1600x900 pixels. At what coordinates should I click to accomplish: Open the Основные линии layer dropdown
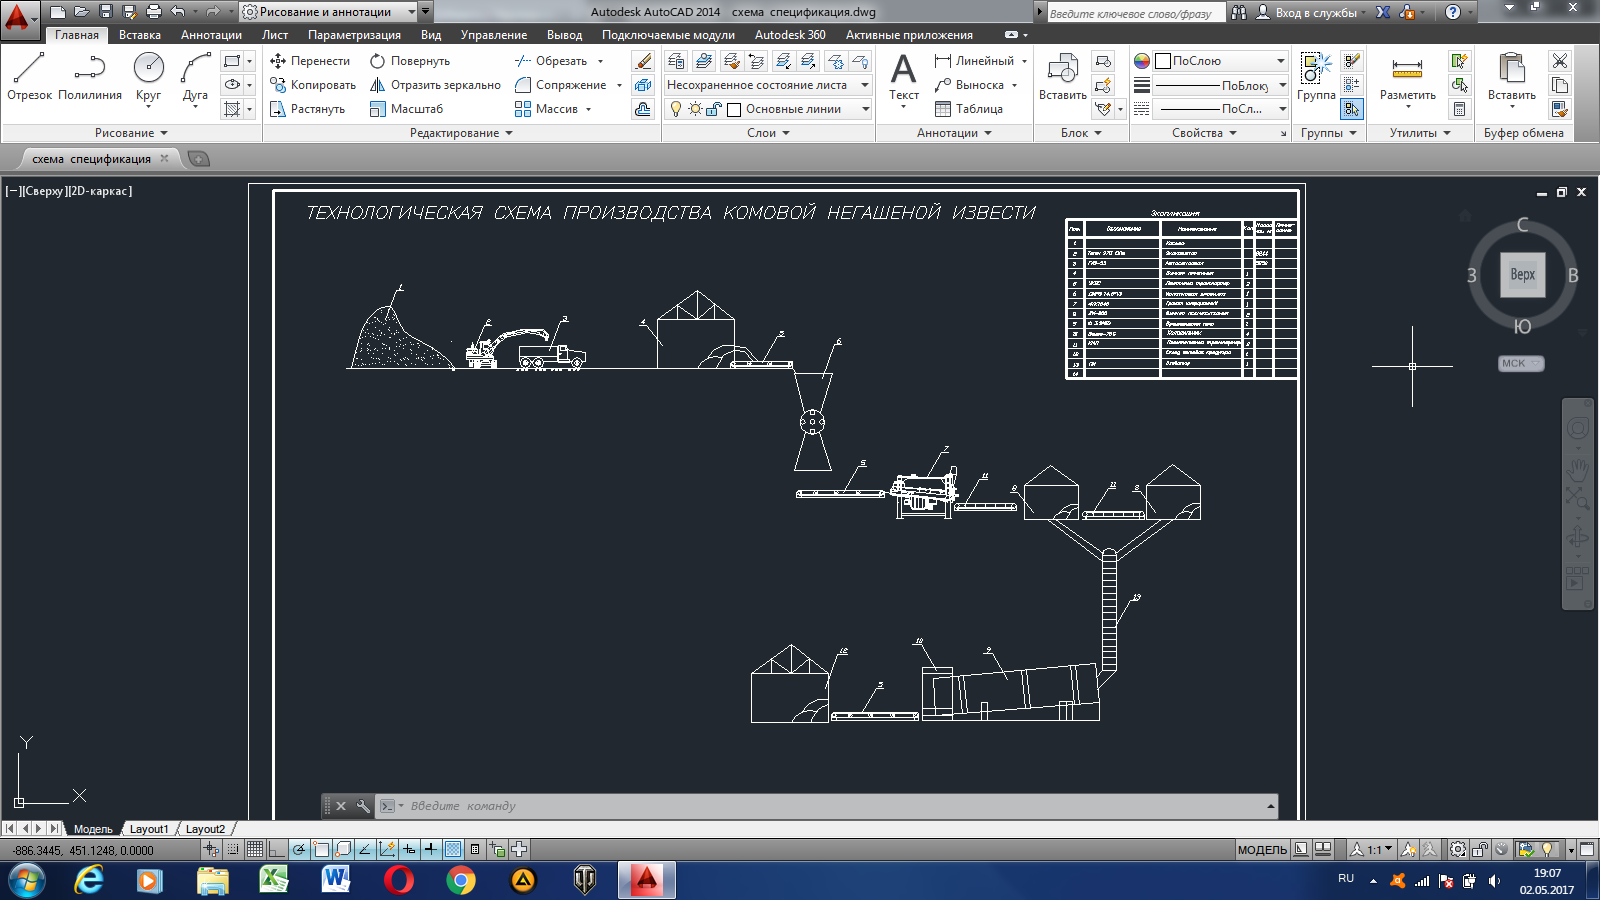coord(768,109)
